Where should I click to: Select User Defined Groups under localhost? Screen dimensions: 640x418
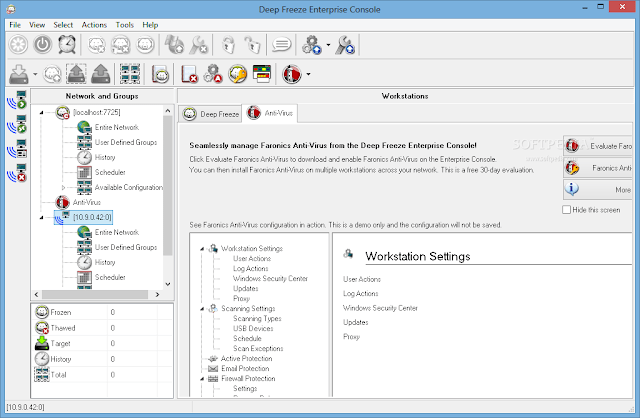point(126,142)
